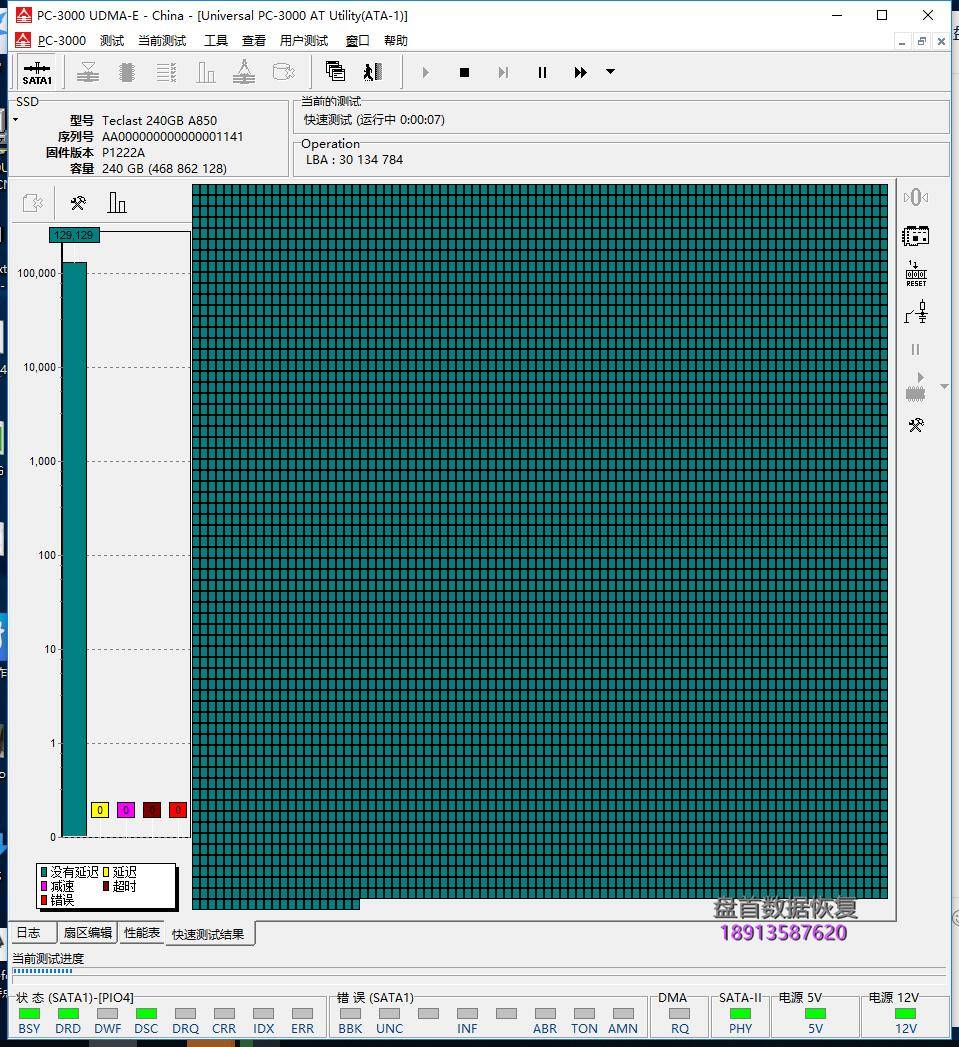The image size is (959, 1047).
Task: Switch to the 性能表 tab
Action: [x=142, y=932]
